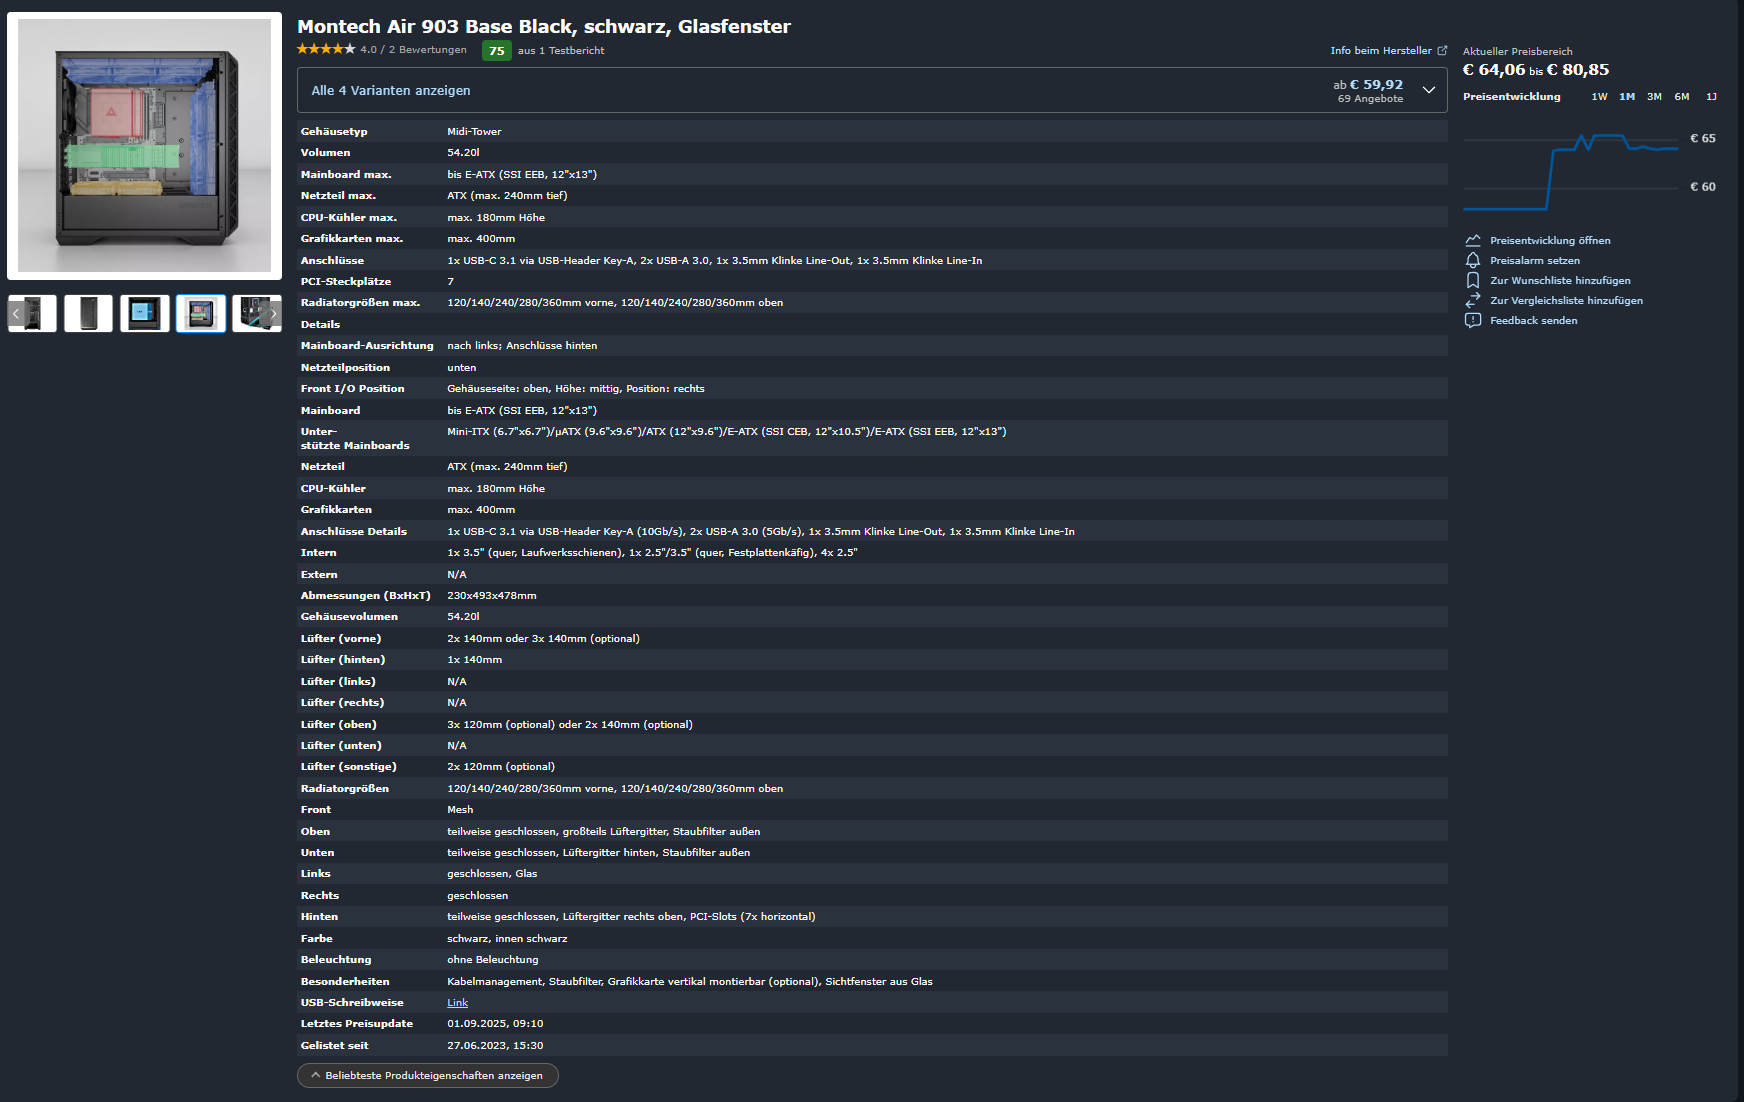
Task: Click the PCI-Steckplätze row label
Action: coord(345,281)
